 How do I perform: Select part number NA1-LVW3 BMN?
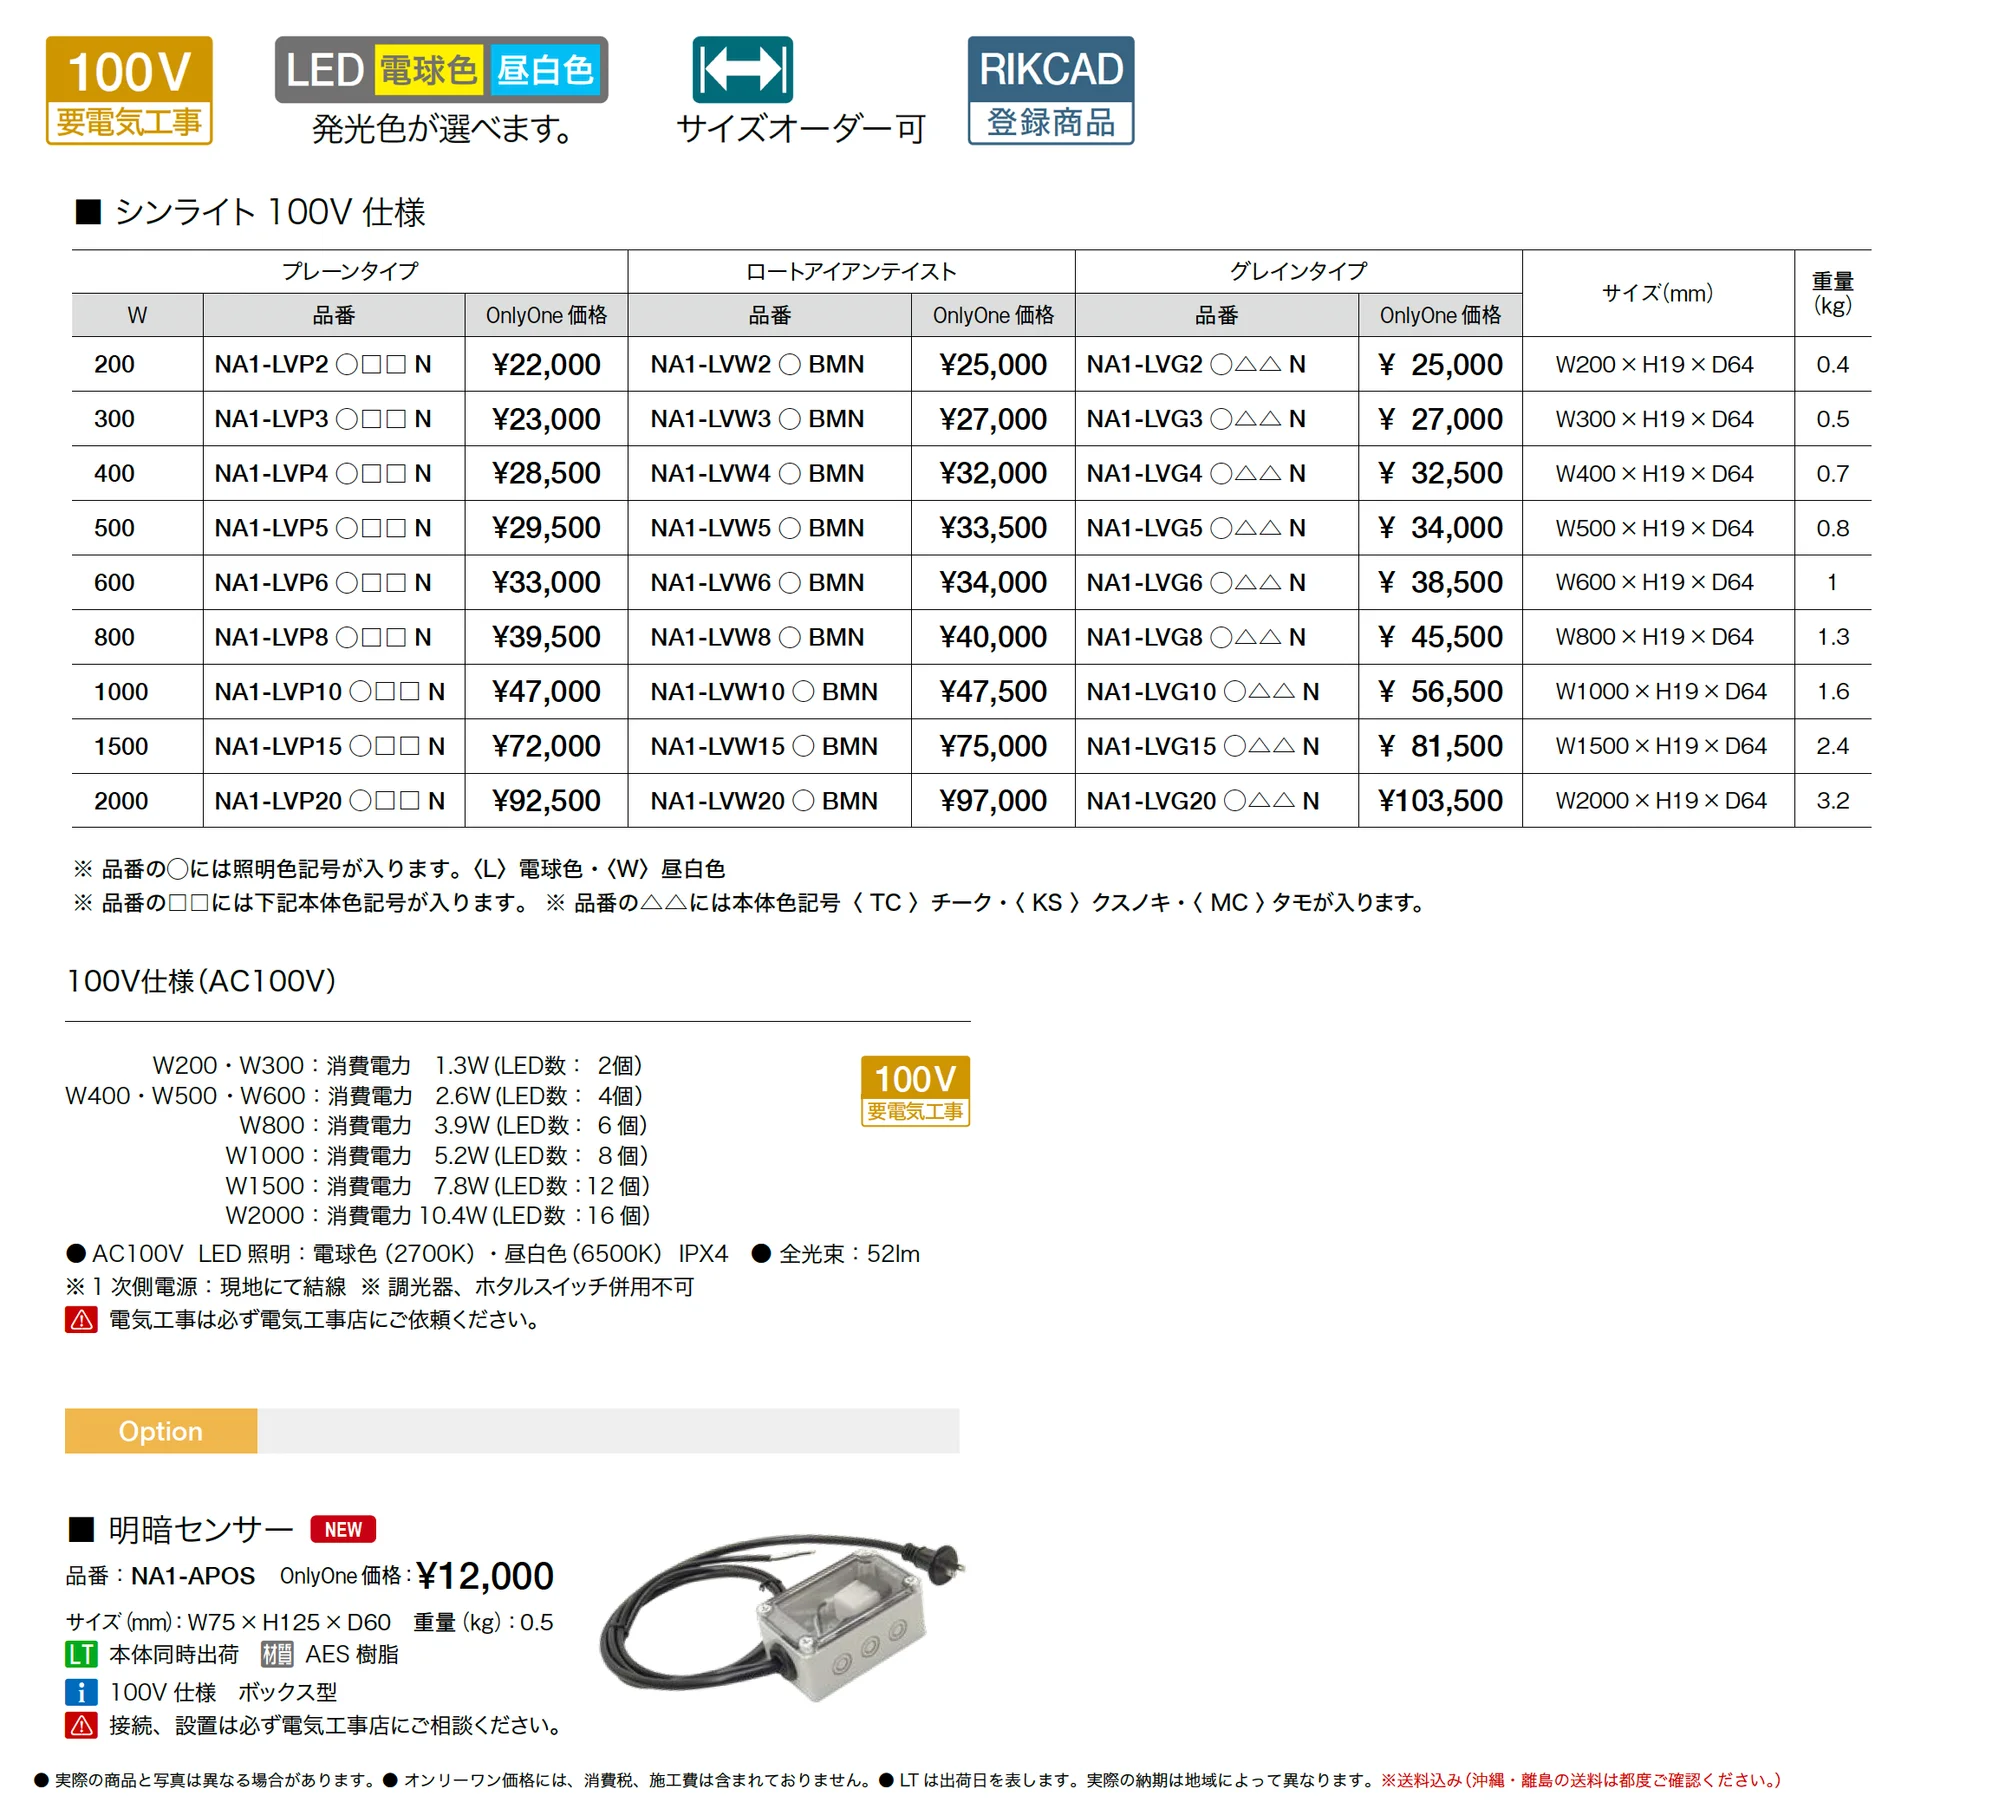point(757,419)
